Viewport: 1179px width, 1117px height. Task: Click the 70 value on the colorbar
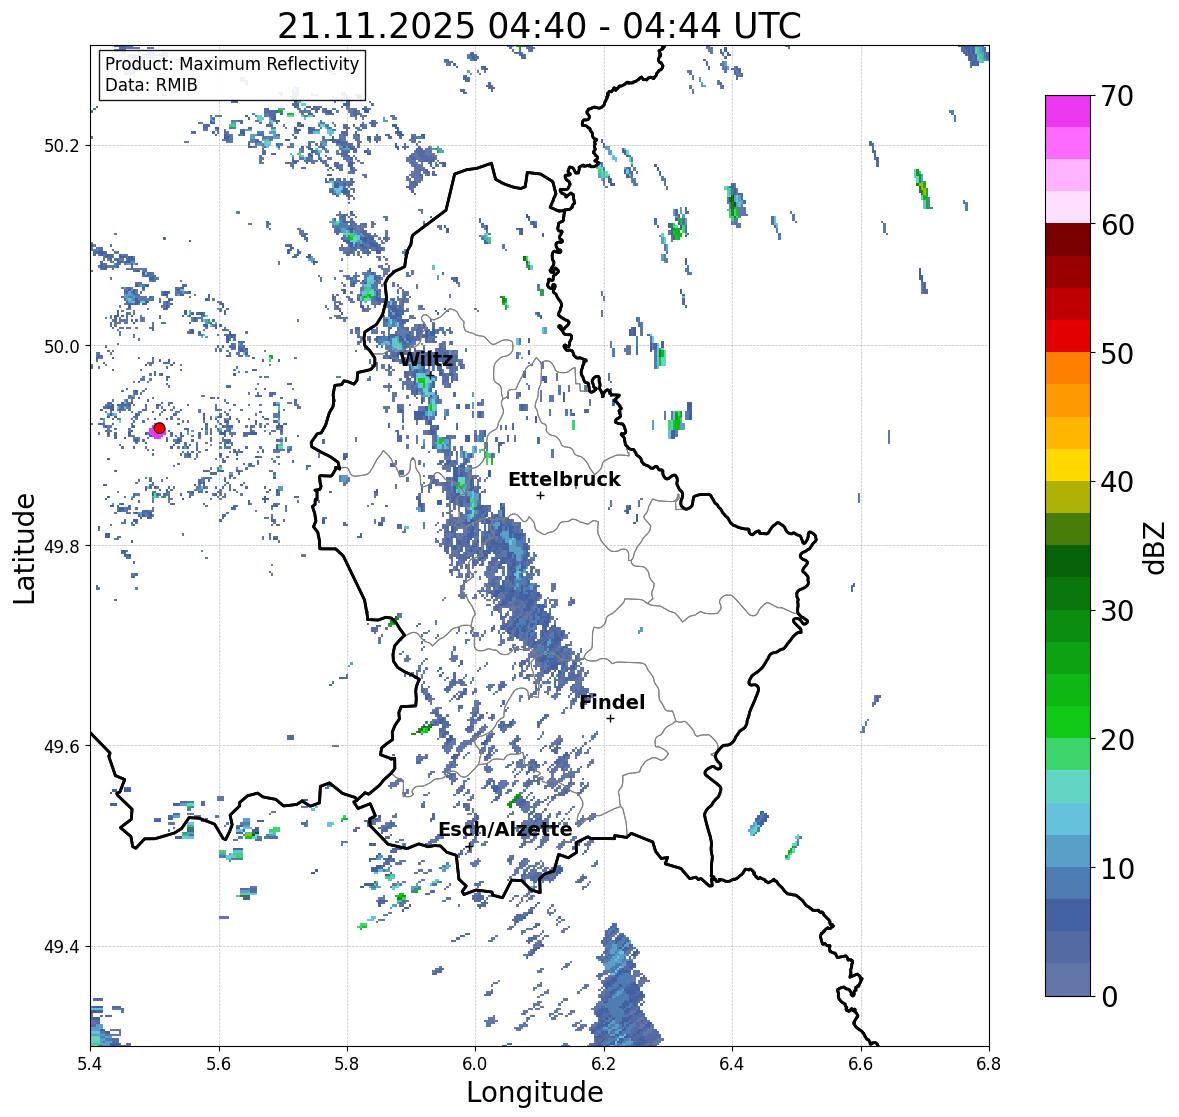click(1117, 96)
